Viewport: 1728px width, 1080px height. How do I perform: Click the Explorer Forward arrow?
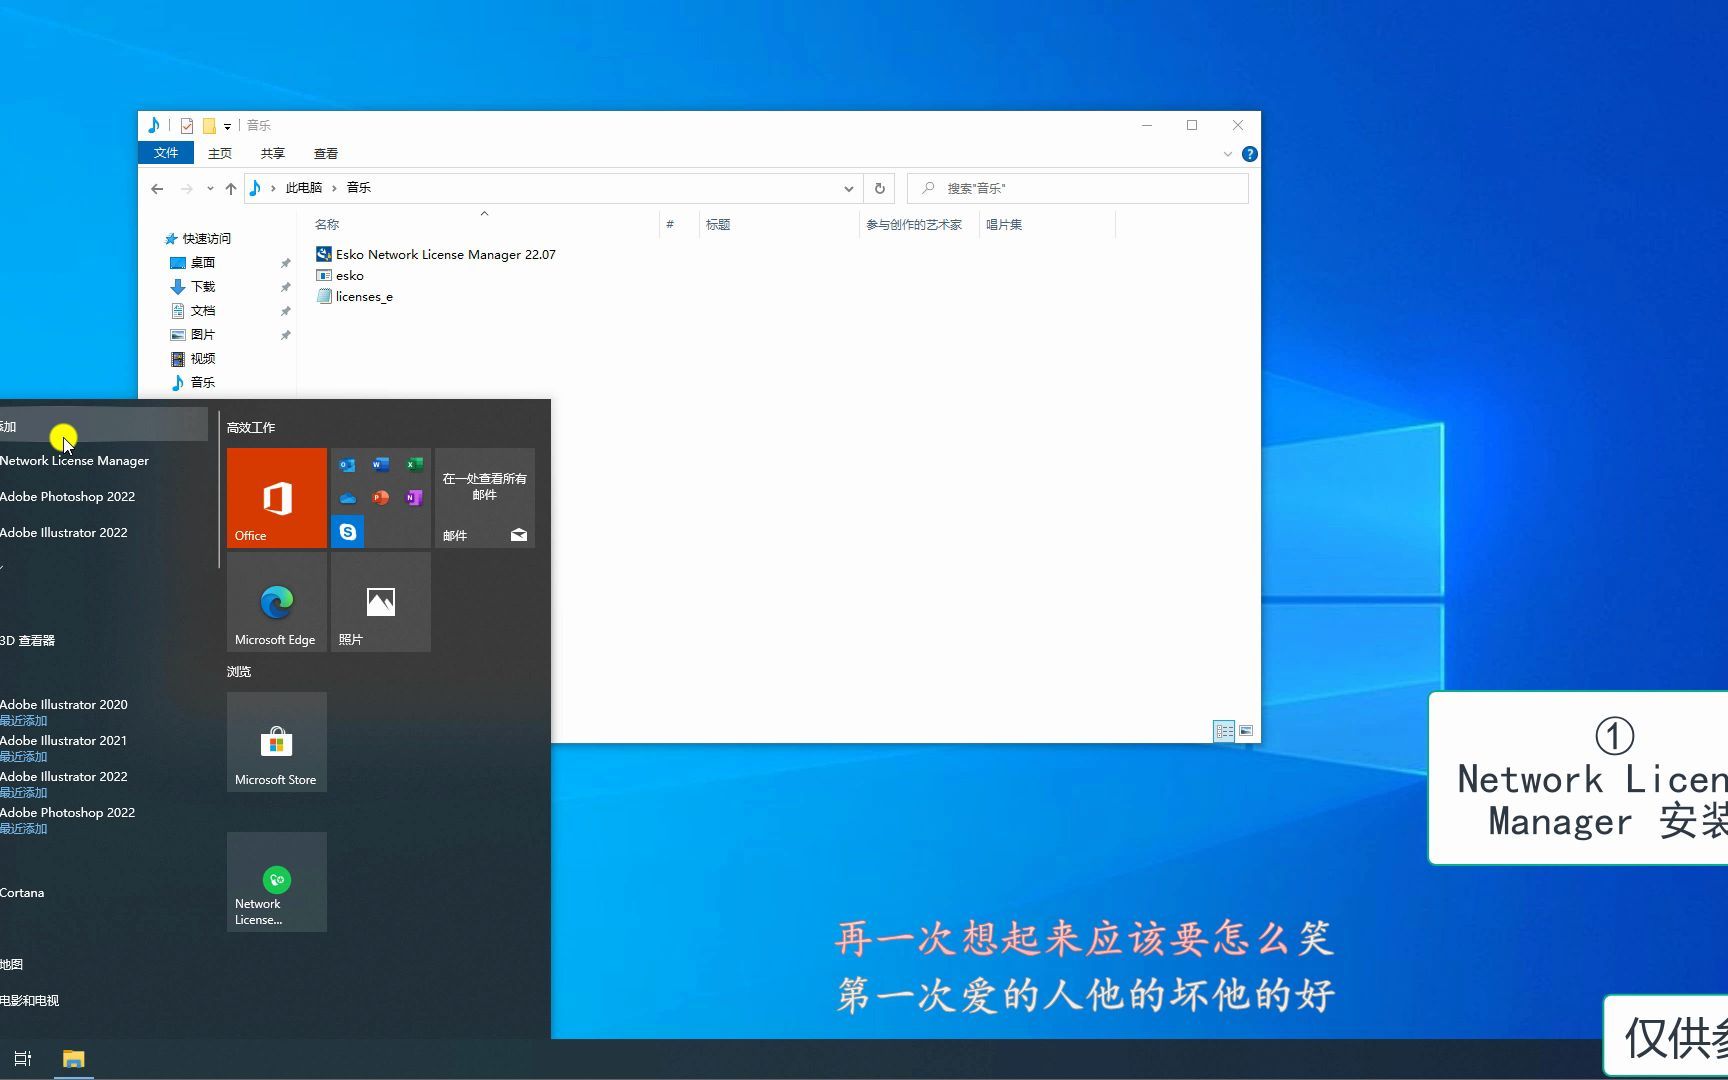click(x=187, y=188)
